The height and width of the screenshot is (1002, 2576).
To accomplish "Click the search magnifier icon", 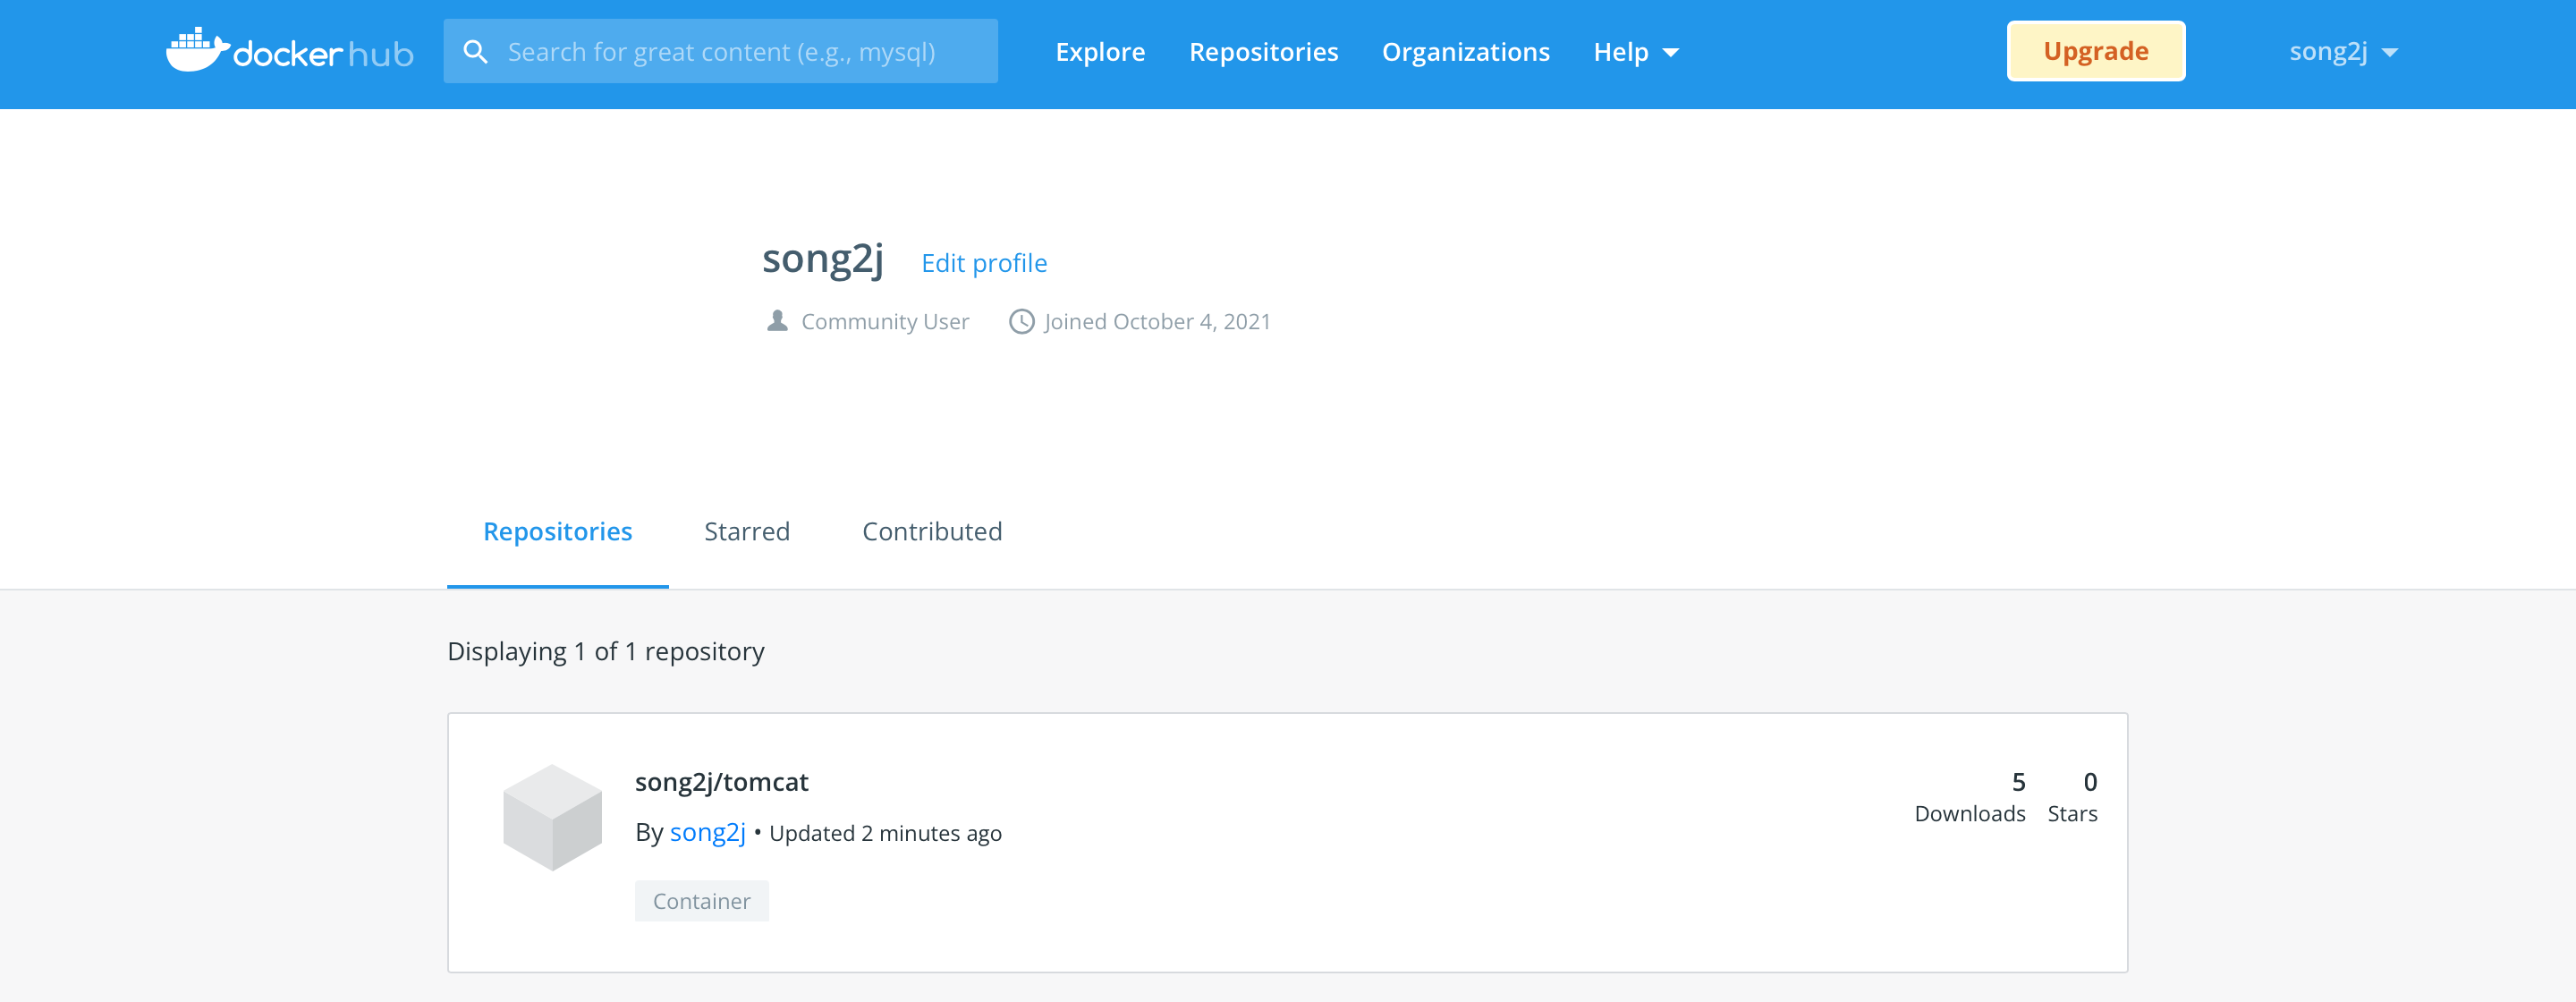I will [x=476, y=52].
